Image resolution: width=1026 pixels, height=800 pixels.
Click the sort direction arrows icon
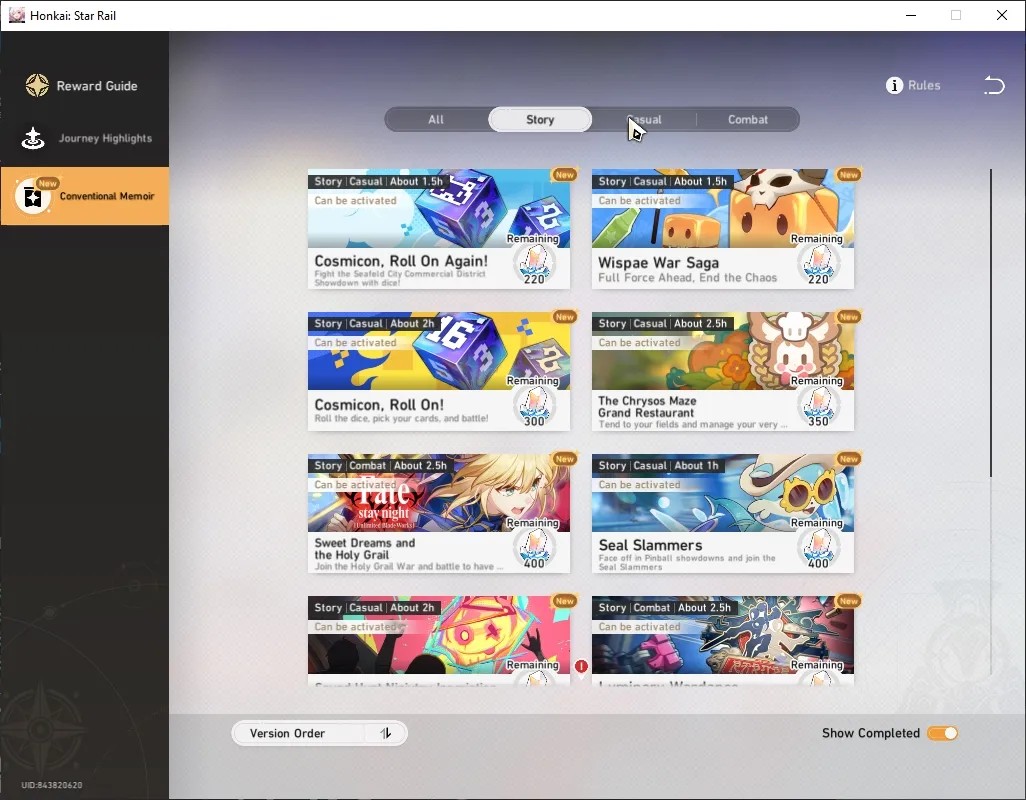pyautogui.click(x=385, y=733)
